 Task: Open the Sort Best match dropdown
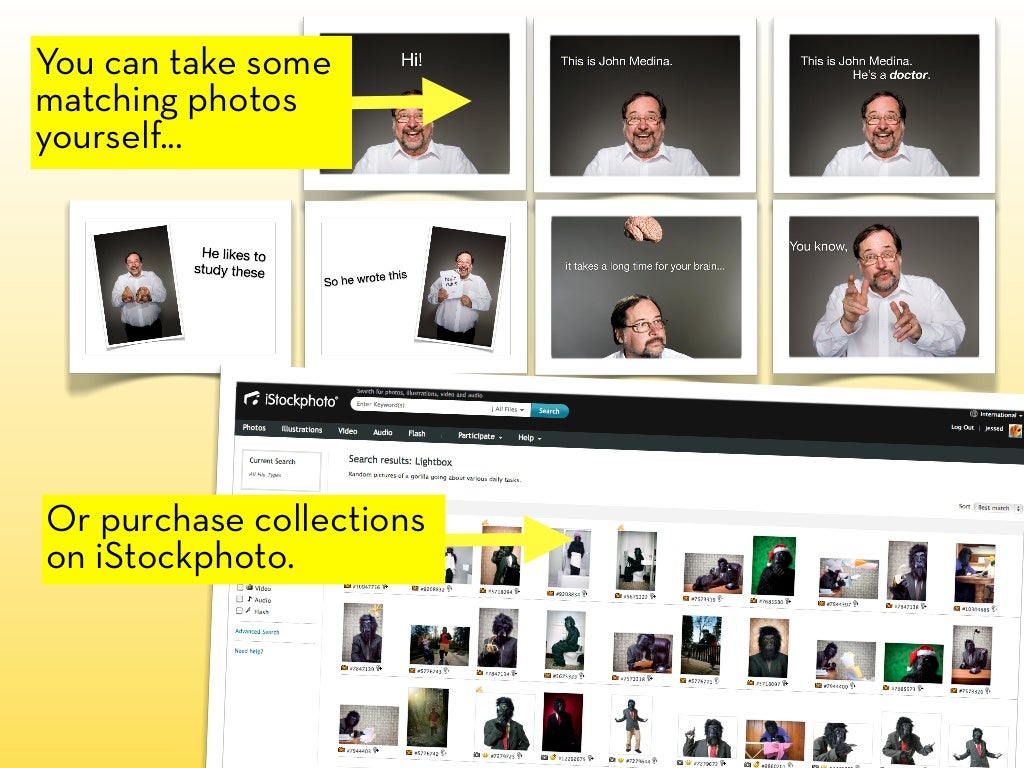[997, 507]
